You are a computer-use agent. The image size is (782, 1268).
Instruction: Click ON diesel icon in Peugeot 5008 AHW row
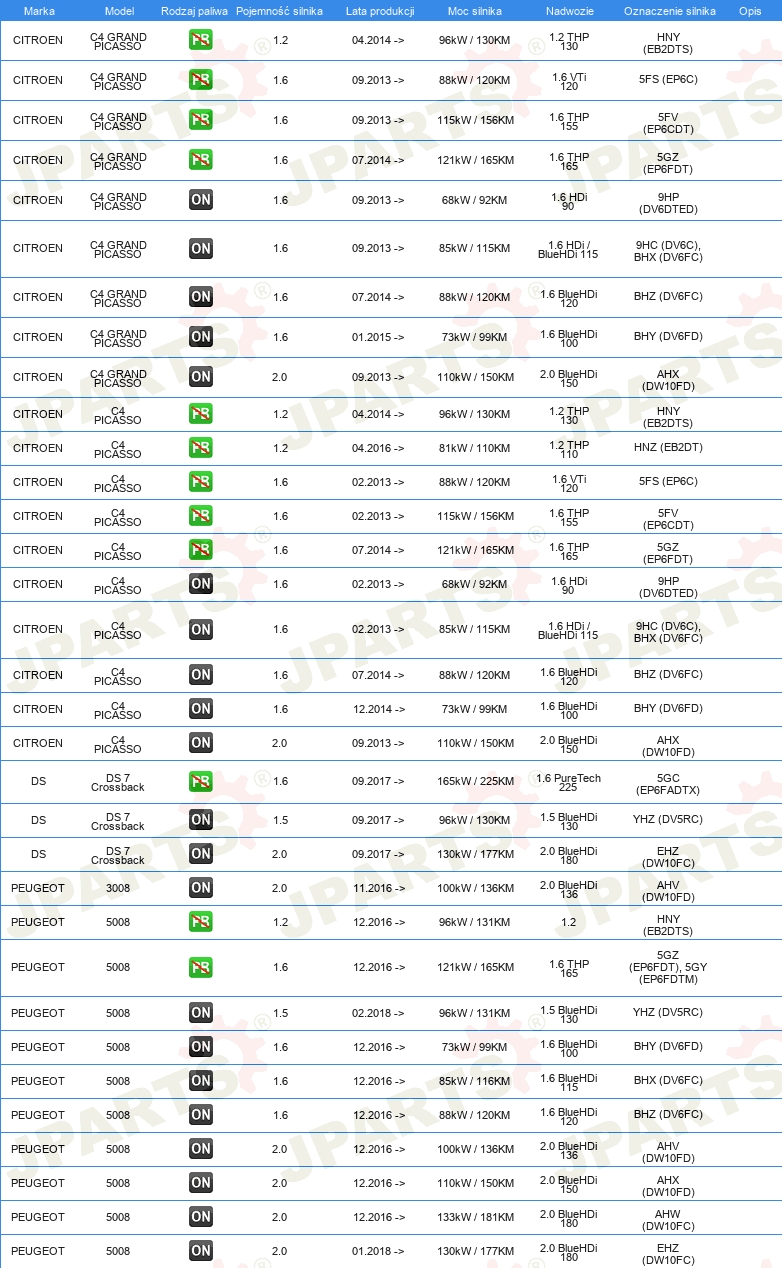201,1217
